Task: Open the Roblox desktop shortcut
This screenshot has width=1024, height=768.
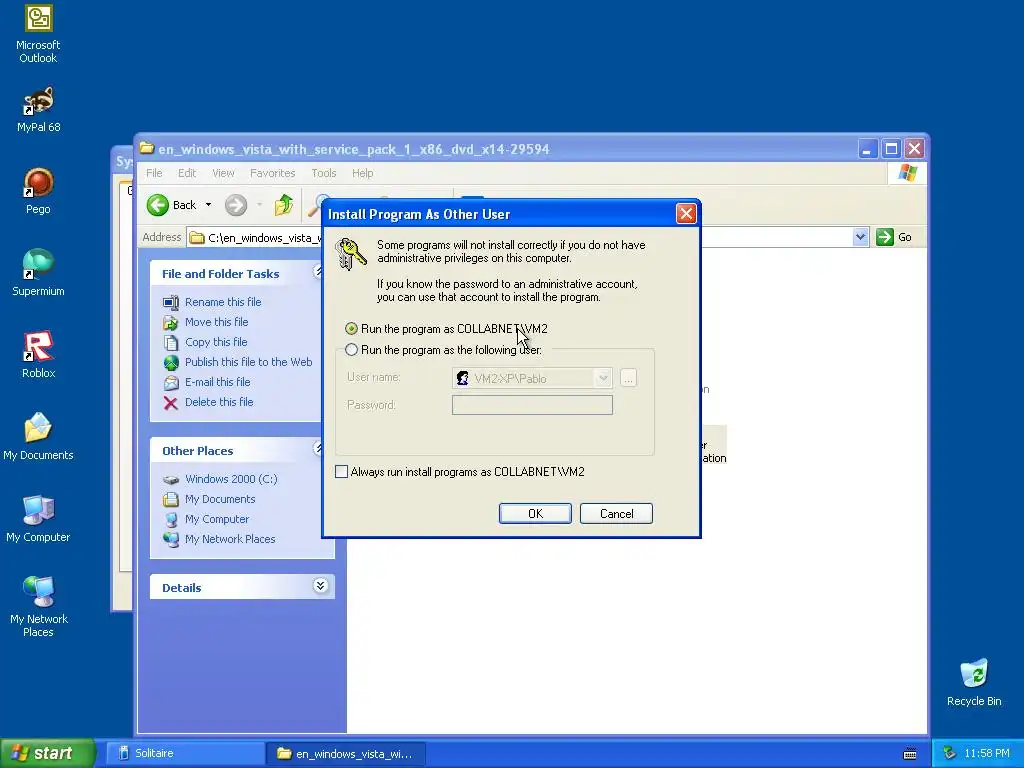Action: [38, 355]
